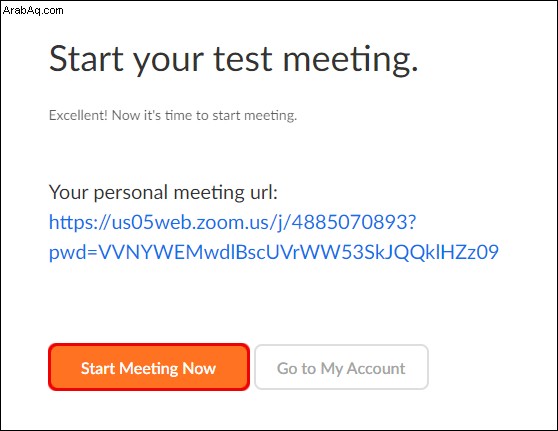The height and width of the screenshot is (431, 558).
Task: Click the https:// prefix of the meeting URL
Action: (x=80, y=222)
